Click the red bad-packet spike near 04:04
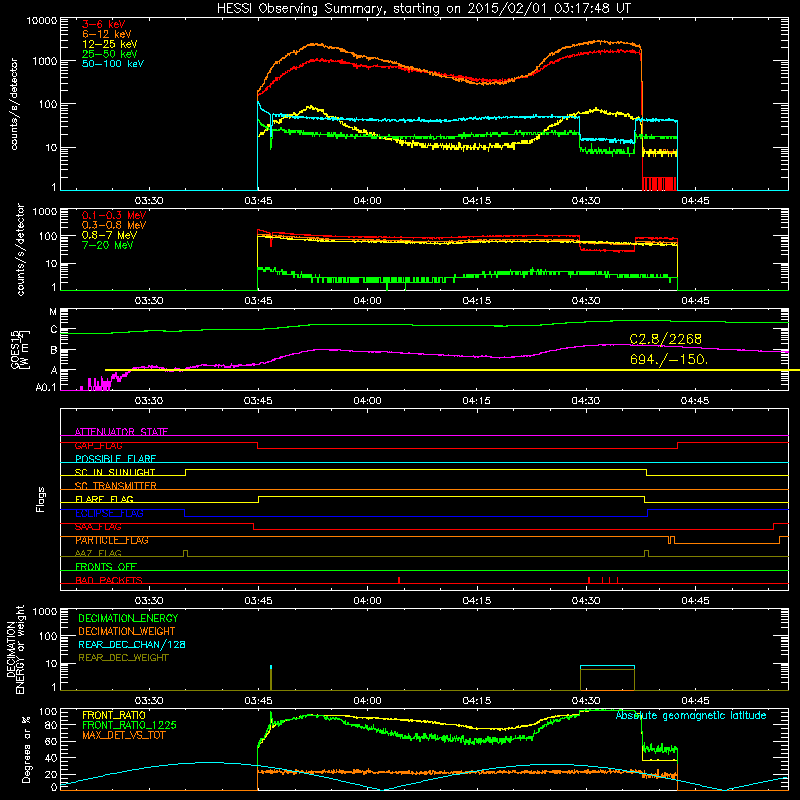Viewport: 800px width, 800px height. click(399, 580)
